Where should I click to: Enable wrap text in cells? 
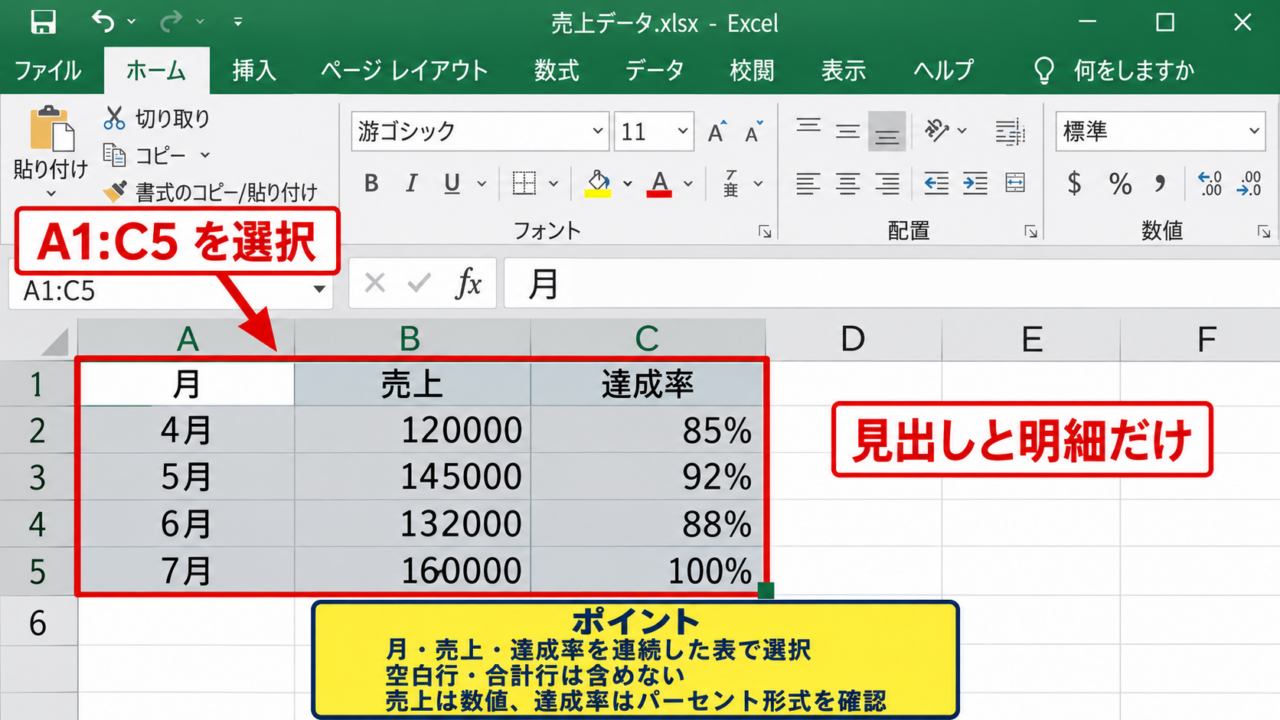tap(1011, 130)
